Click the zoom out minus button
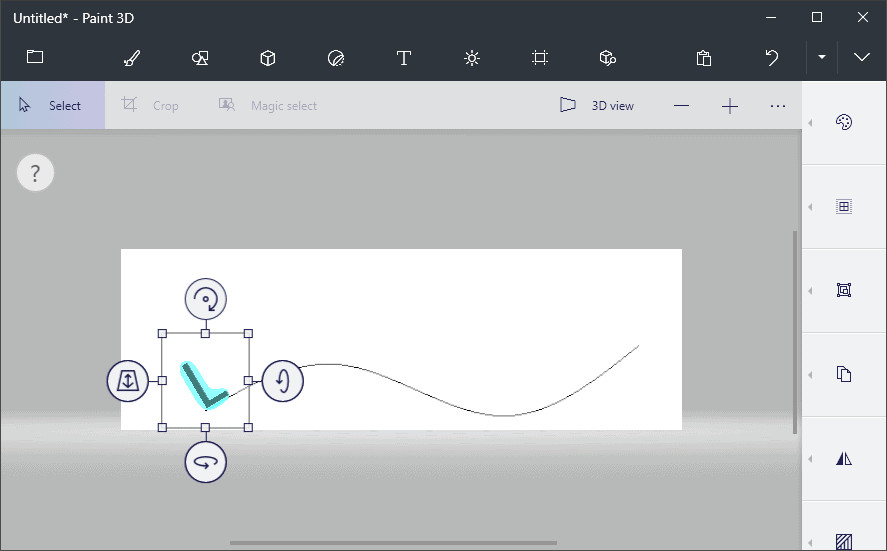 (x=681, y=106)
